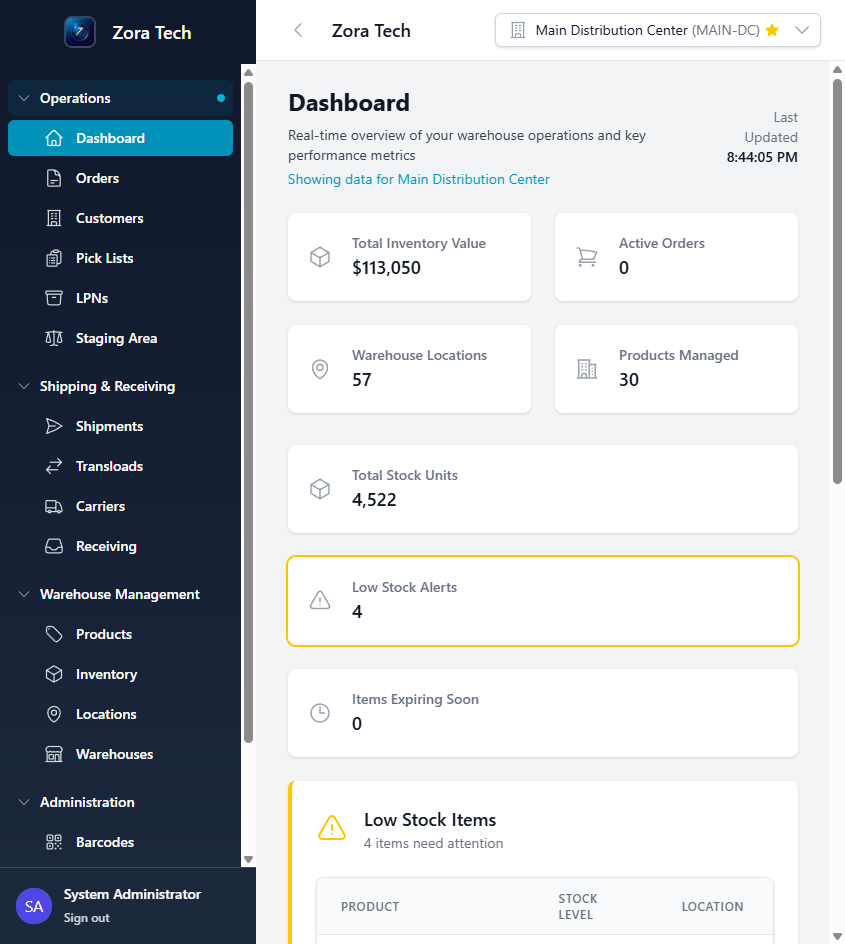Select Customers in the sidebar
Viewport: 845px width, 944px height.
108,218
